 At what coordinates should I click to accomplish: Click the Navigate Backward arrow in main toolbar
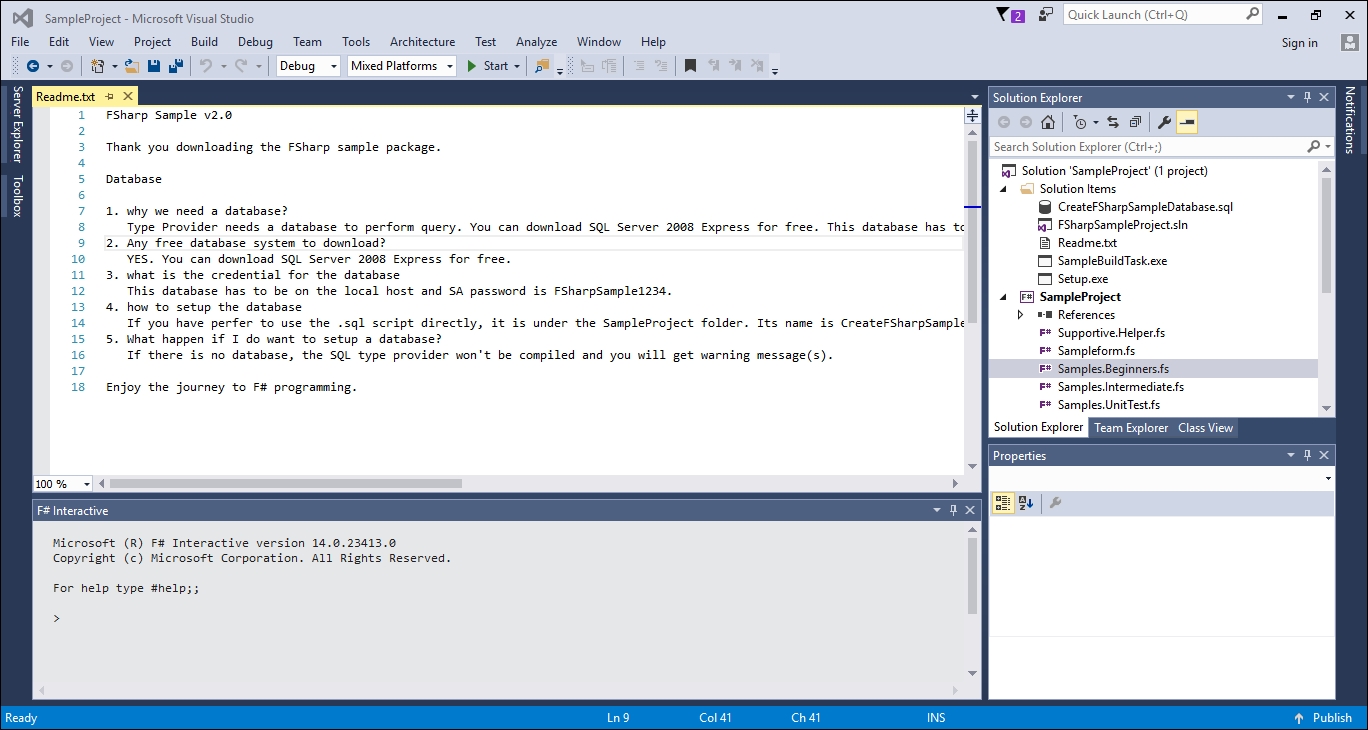tap(33, 66)
